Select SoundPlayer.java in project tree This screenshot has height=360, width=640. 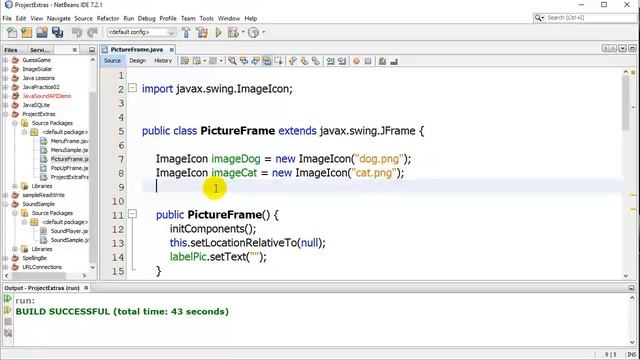pos(69,231)
